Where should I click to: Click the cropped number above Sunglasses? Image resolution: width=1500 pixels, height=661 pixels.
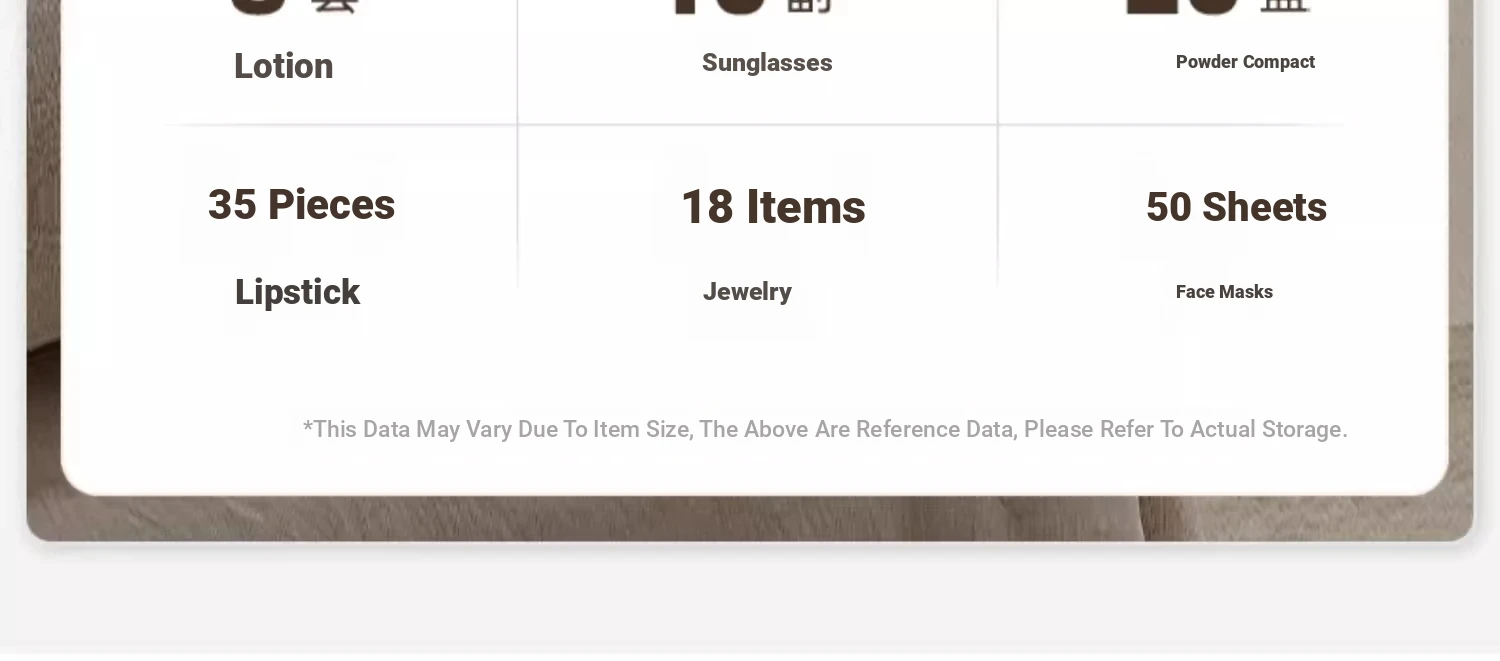pos(720,6)
